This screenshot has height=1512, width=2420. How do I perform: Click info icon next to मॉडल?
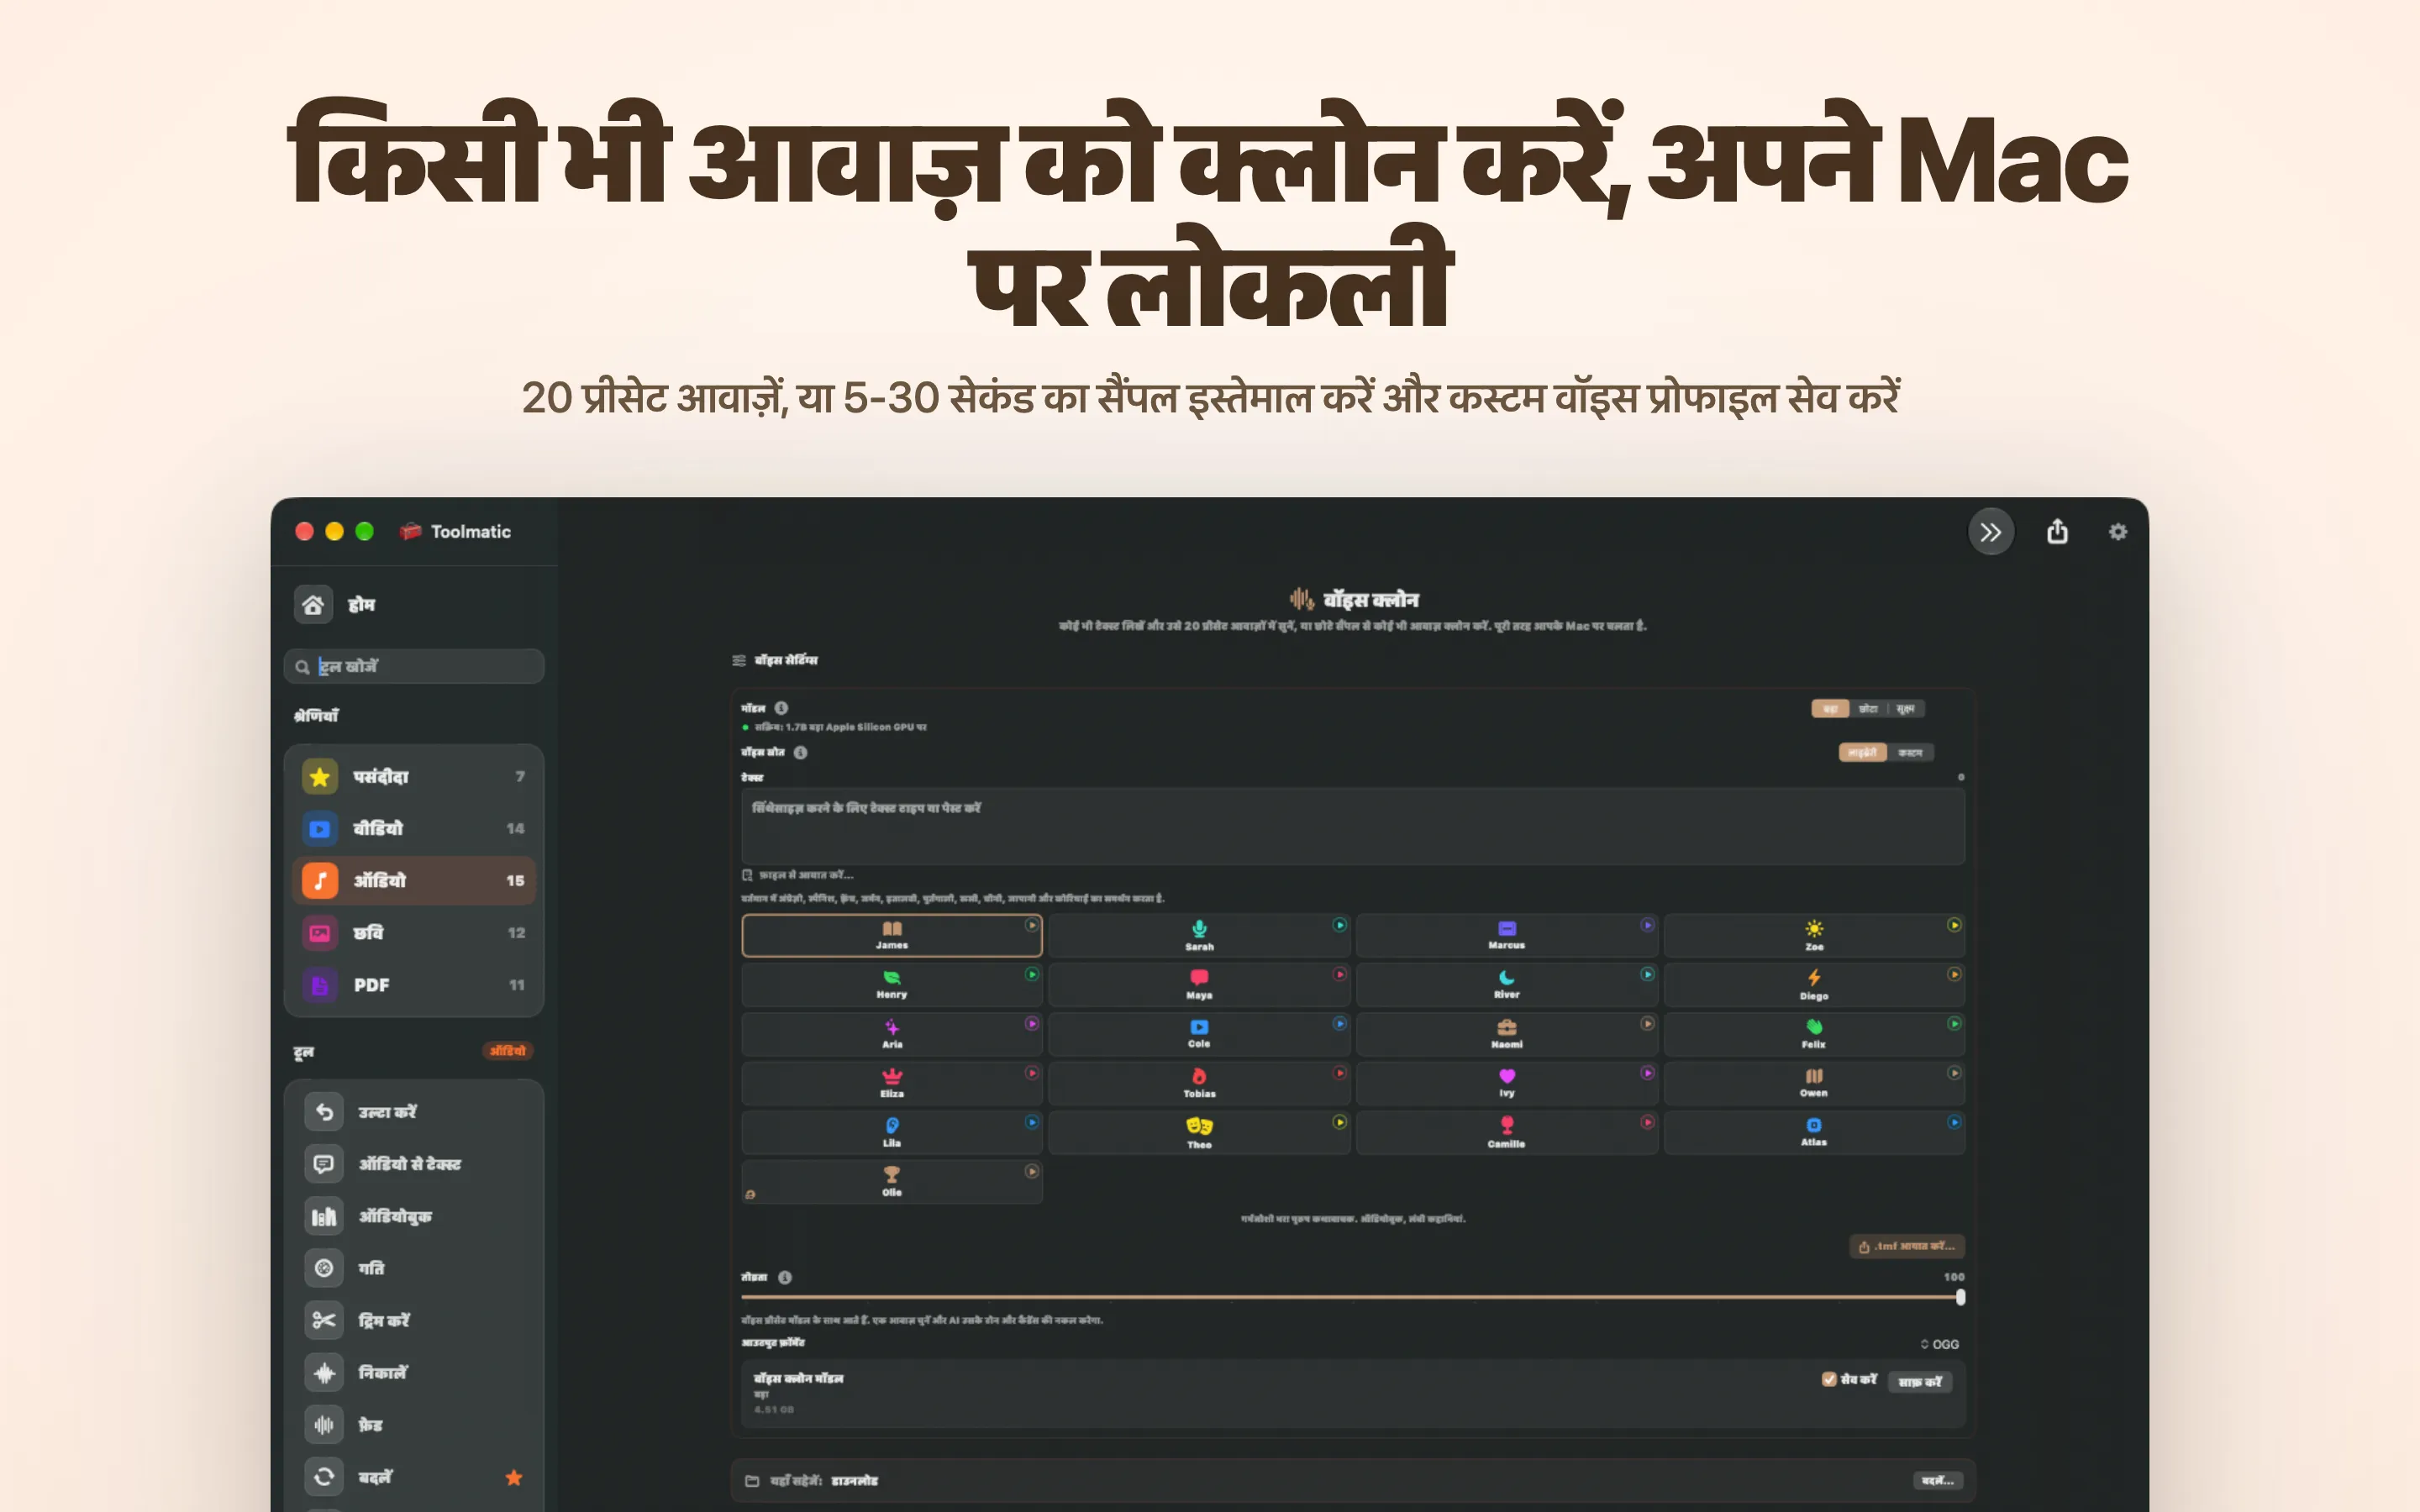[x=781, y=708]
